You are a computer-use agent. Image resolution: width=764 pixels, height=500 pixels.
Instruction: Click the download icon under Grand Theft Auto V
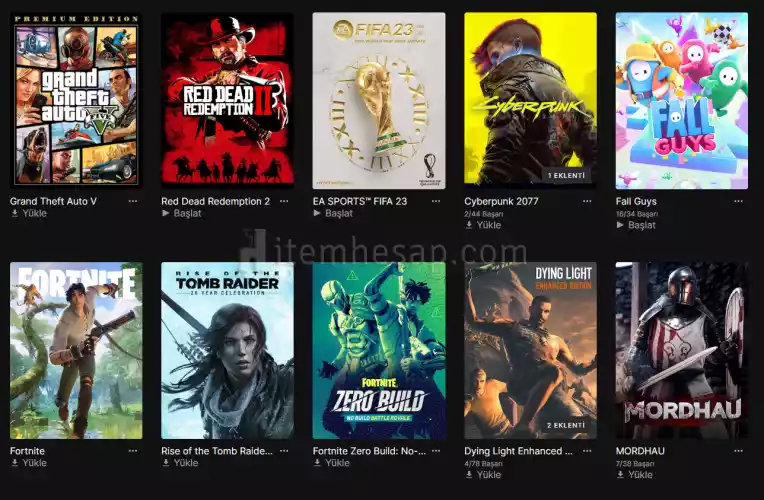click(15, 213)
